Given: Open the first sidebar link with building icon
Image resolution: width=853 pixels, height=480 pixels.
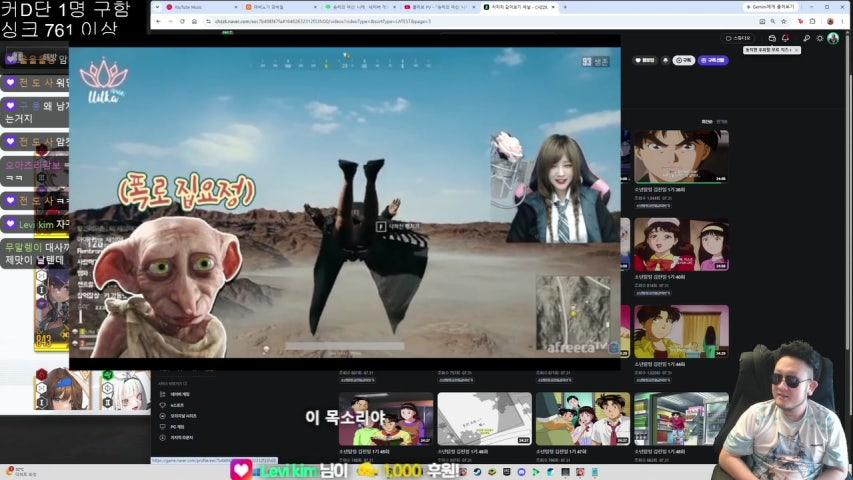Looking at the screenshot, I should pyautogui.click(x=174, y=394).
